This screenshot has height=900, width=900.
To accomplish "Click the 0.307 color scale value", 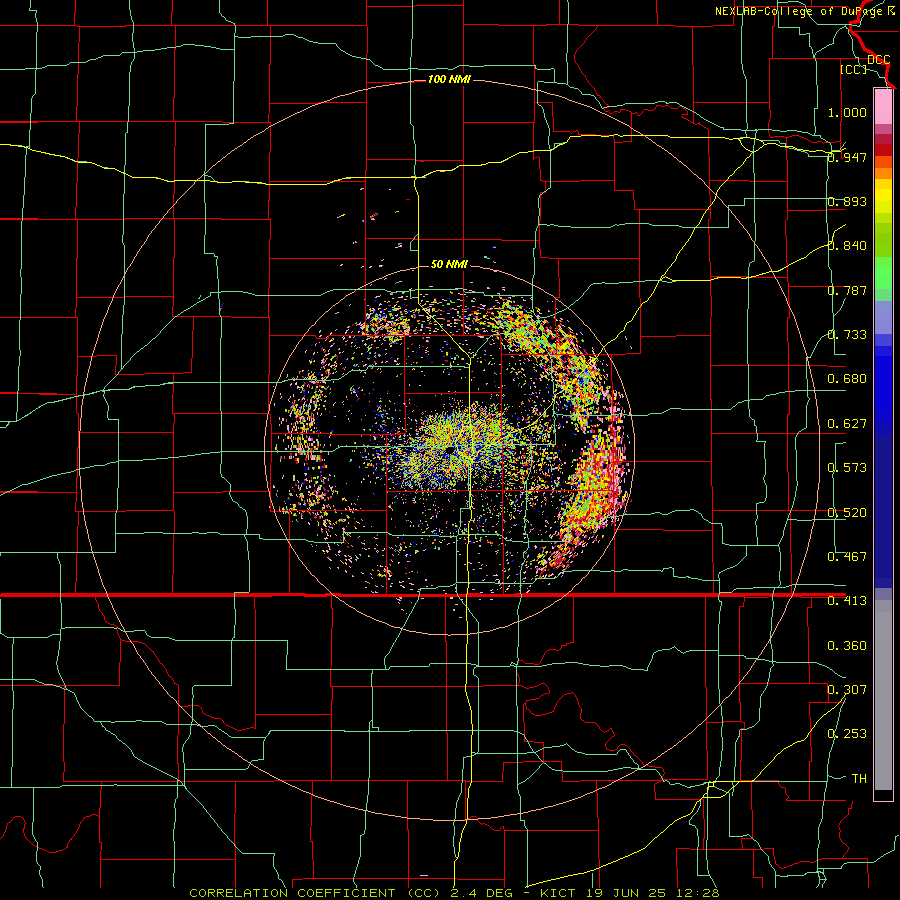I will coord(847,690).
